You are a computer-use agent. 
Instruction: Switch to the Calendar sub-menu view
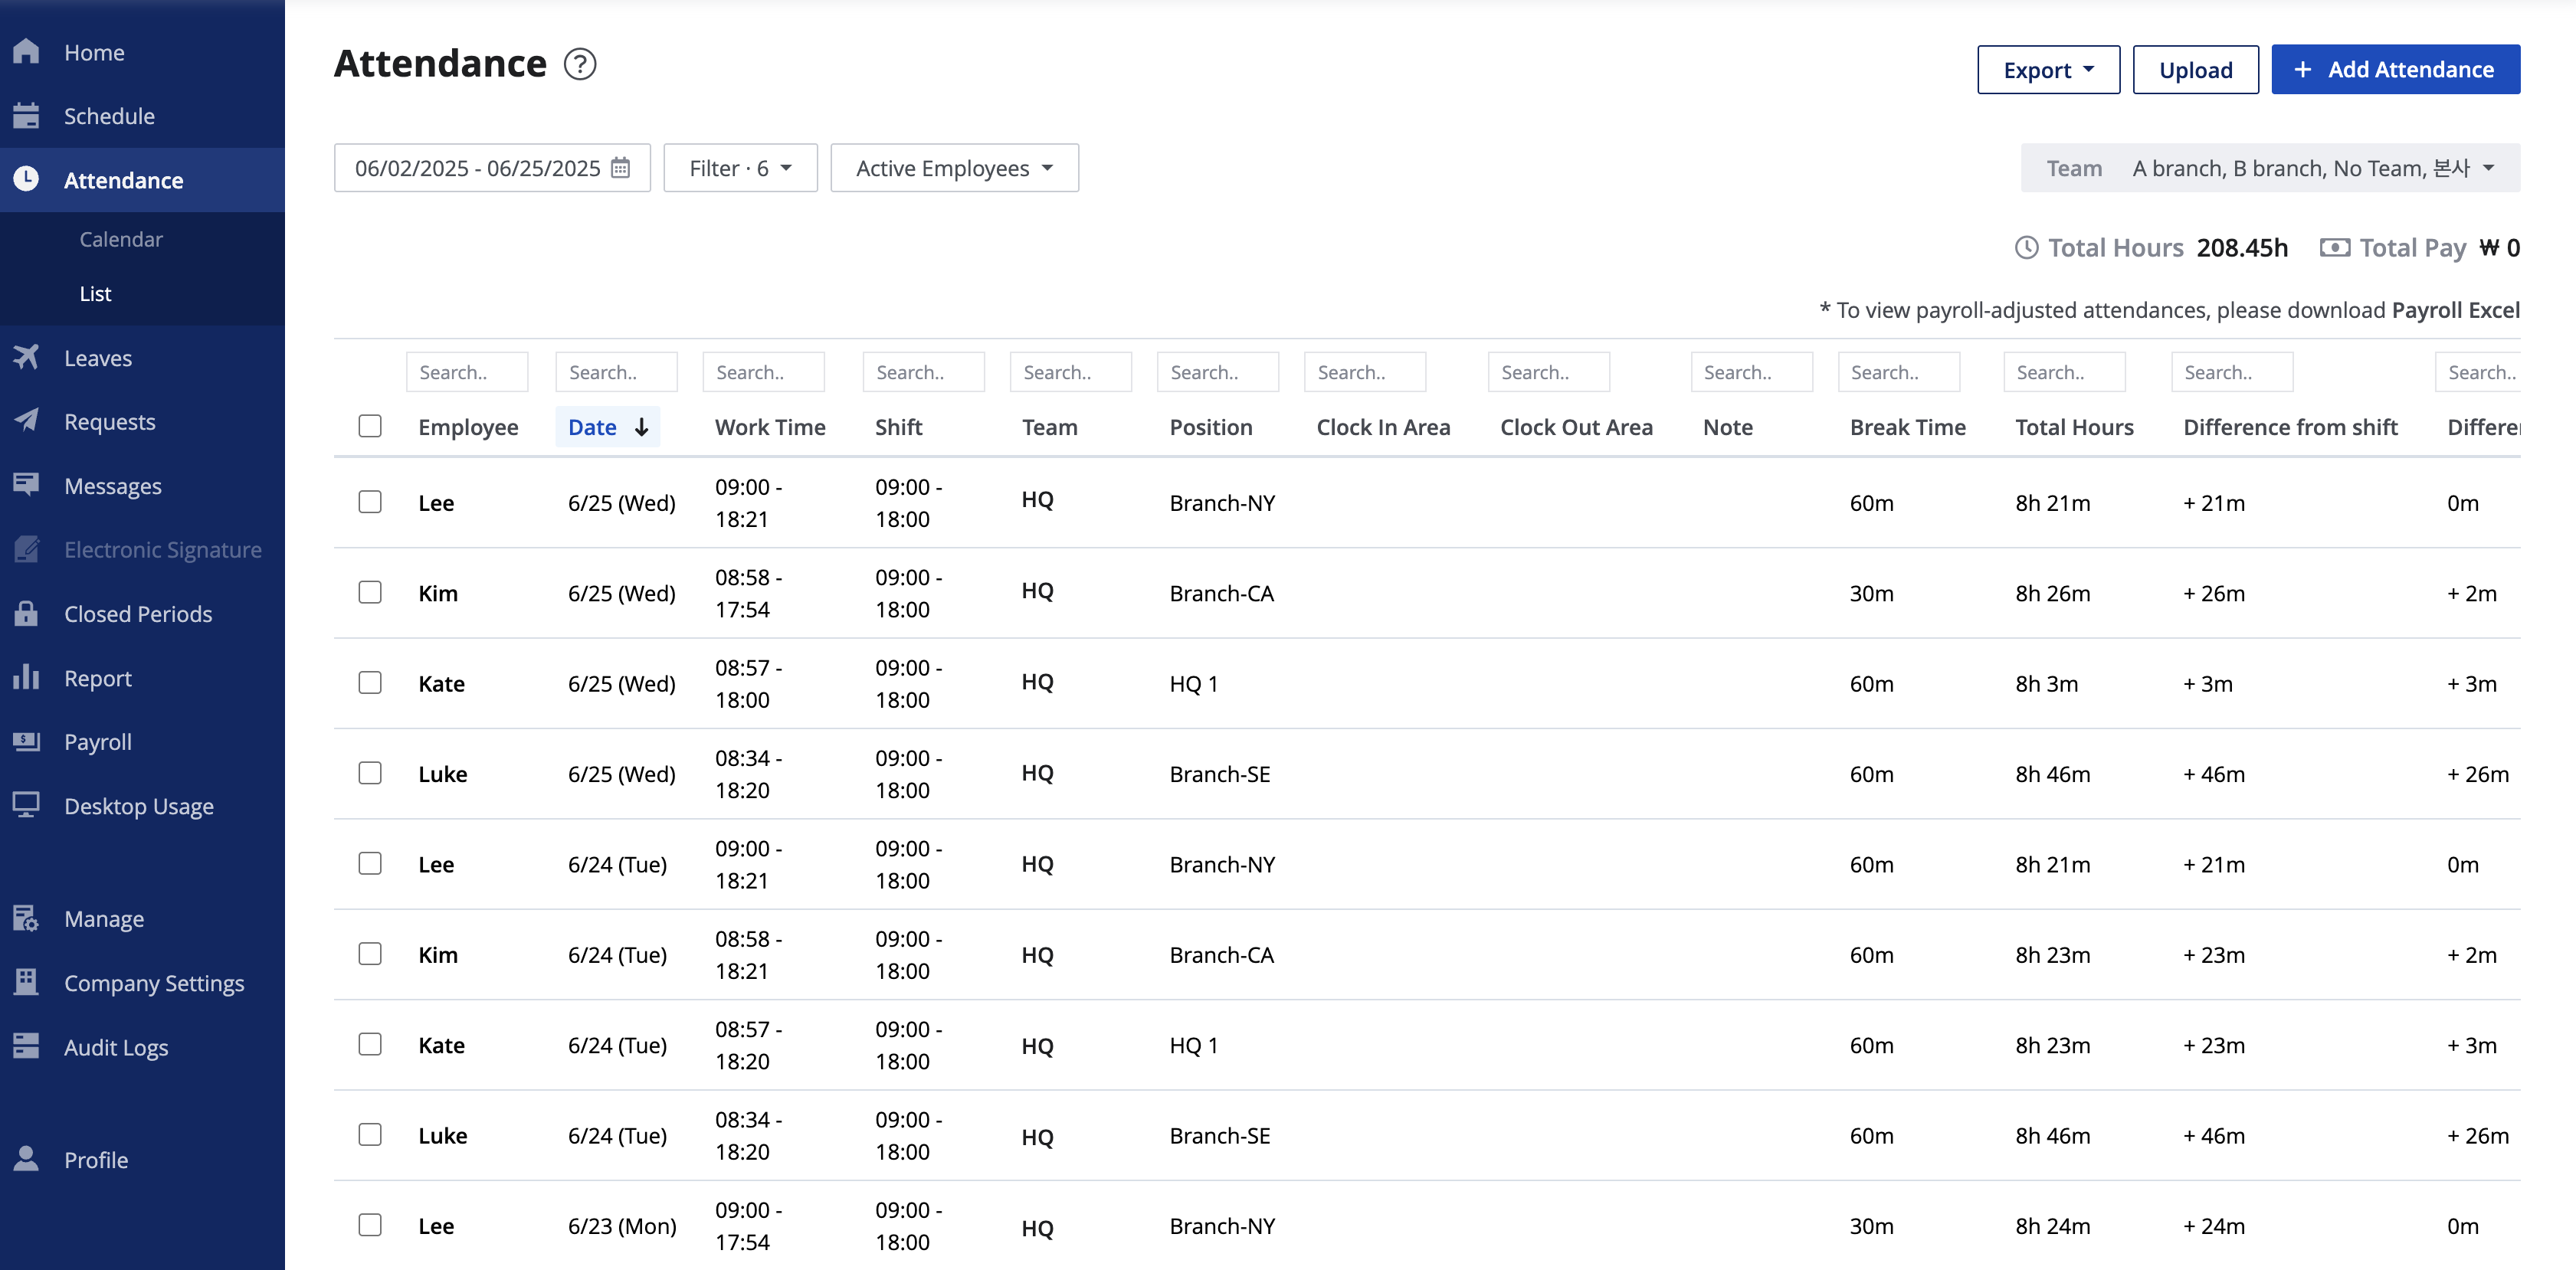point(121,239)
